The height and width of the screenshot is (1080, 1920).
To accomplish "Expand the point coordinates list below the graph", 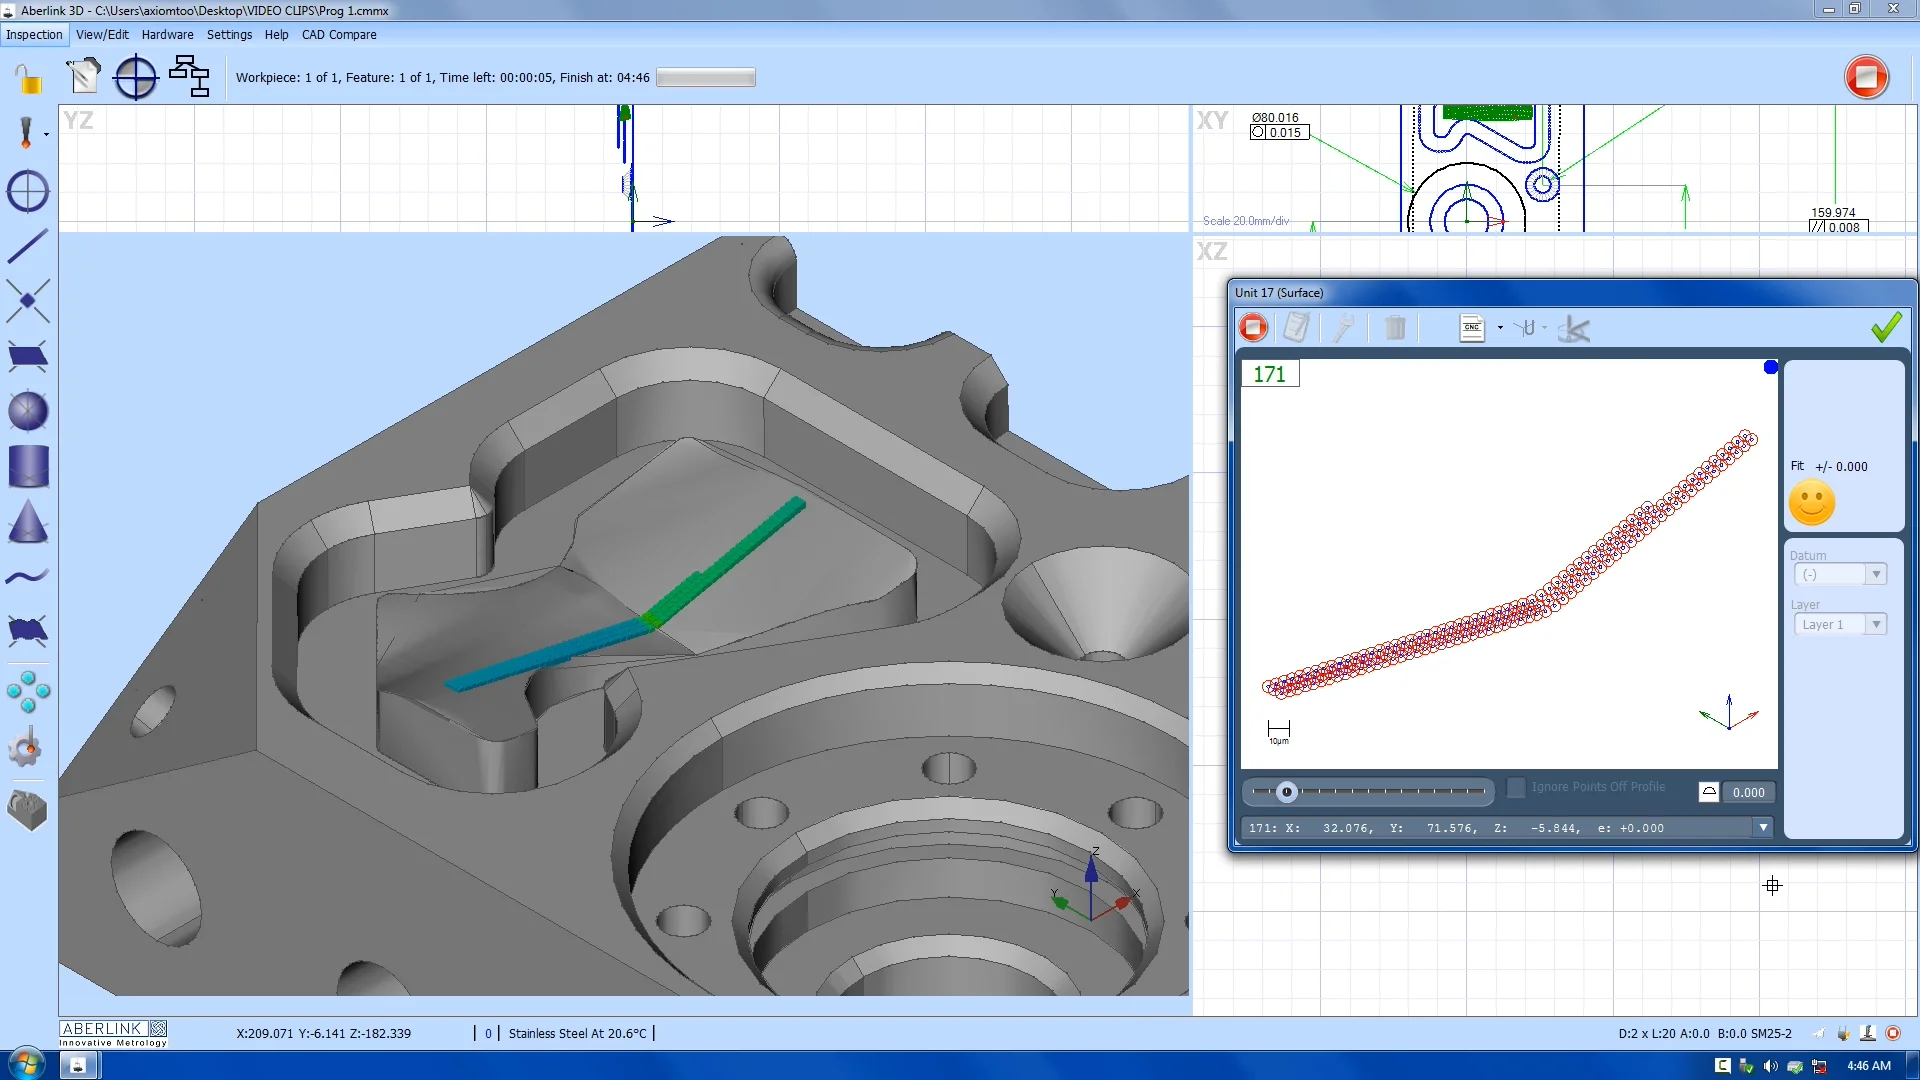I will click(x=1763, y=827).
